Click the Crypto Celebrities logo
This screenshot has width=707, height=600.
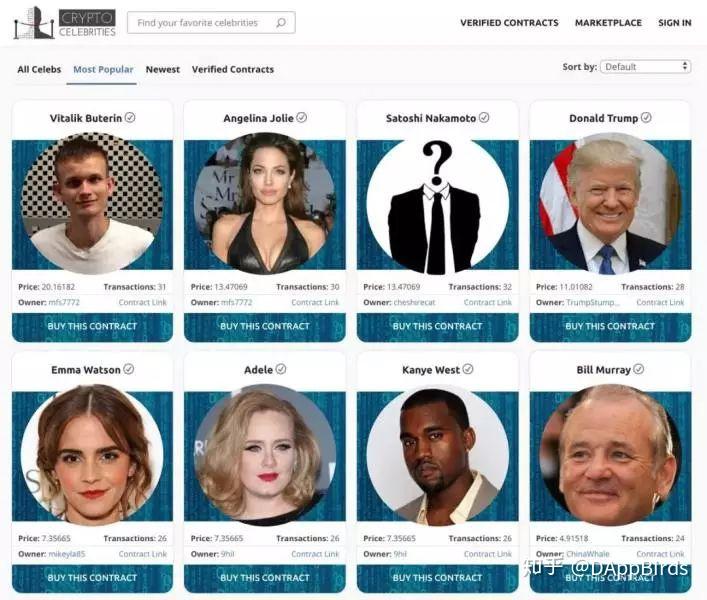click(64, 23)
